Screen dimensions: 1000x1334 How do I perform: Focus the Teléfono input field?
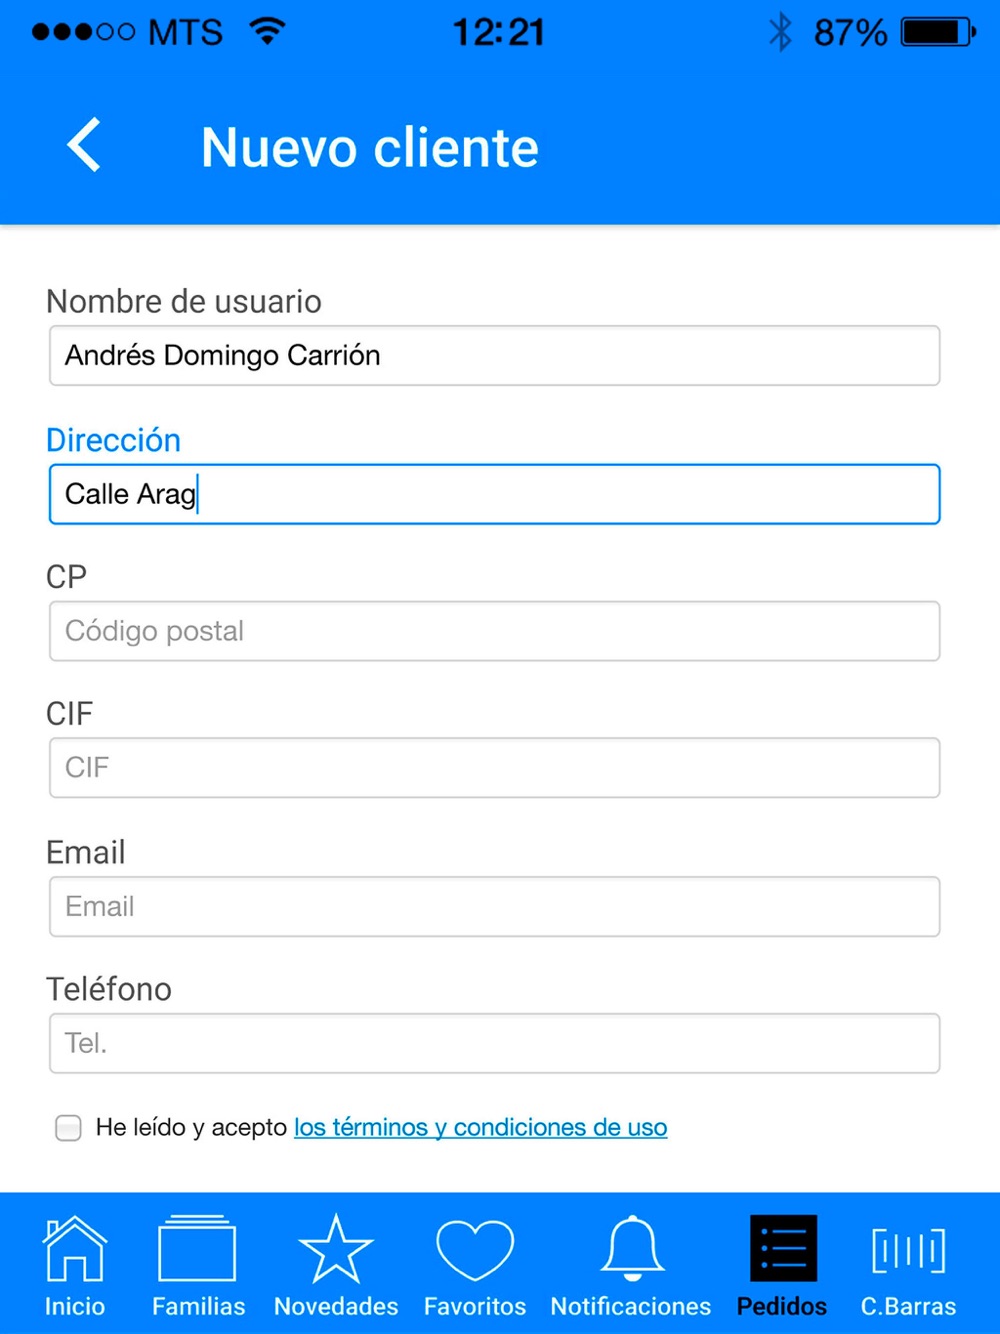[x=494, y=1044]
